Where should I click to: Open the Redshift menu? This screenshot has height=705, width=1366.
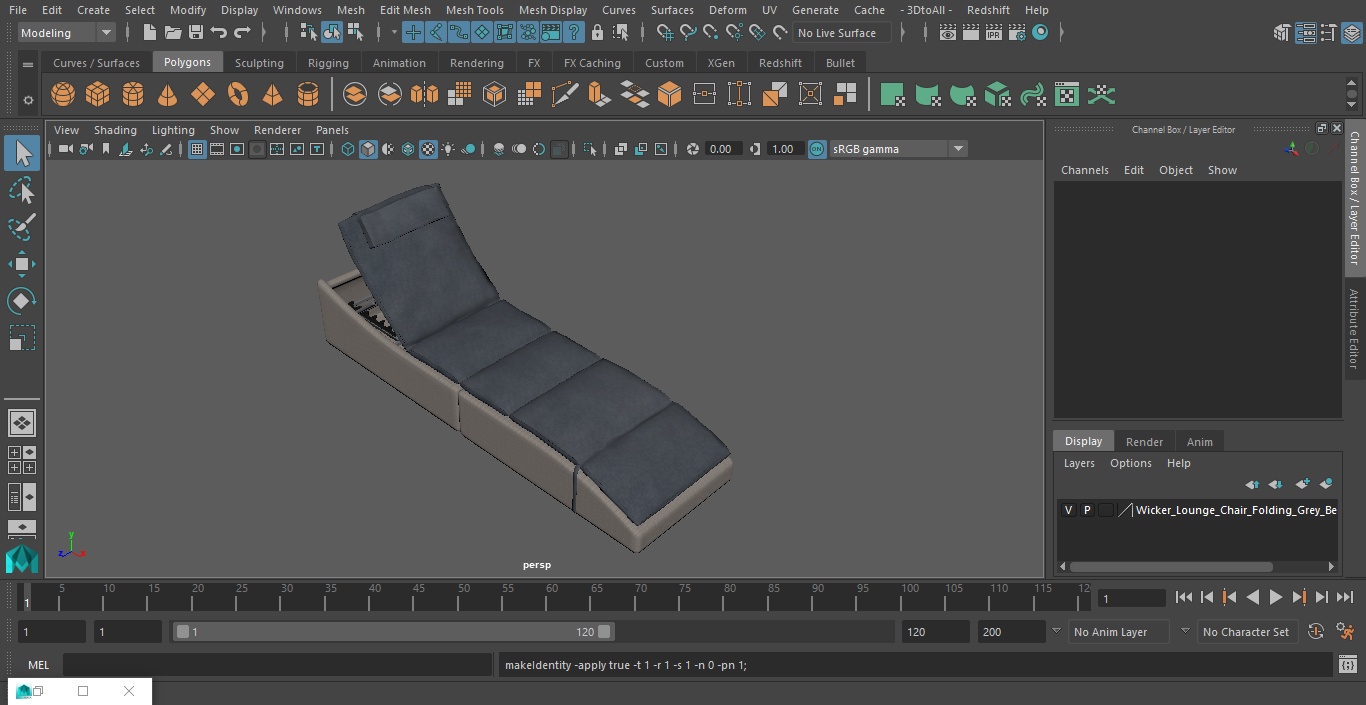click(x=988, y=10)
